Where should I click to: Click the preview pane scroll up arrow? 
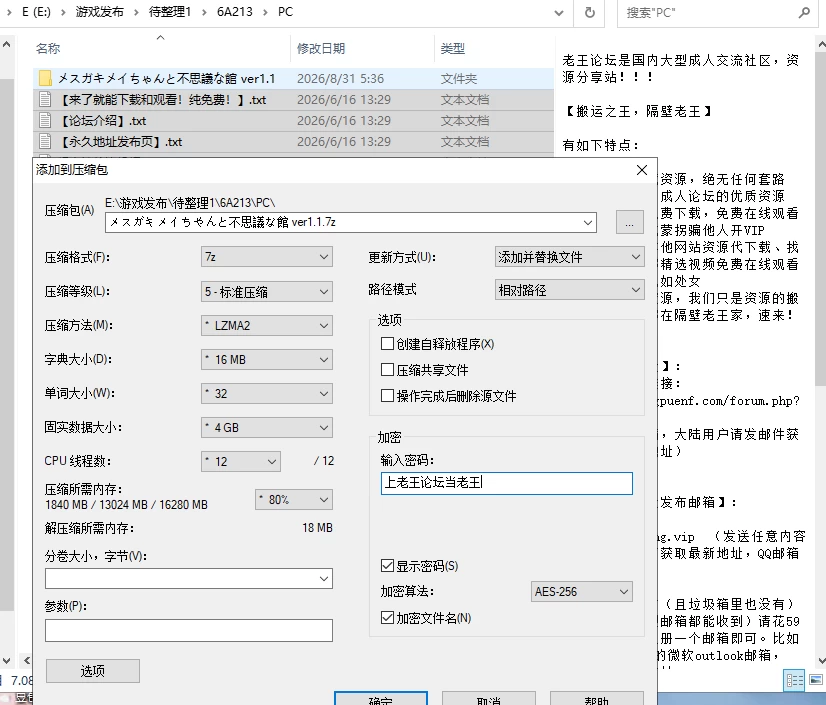pos(821,45)
